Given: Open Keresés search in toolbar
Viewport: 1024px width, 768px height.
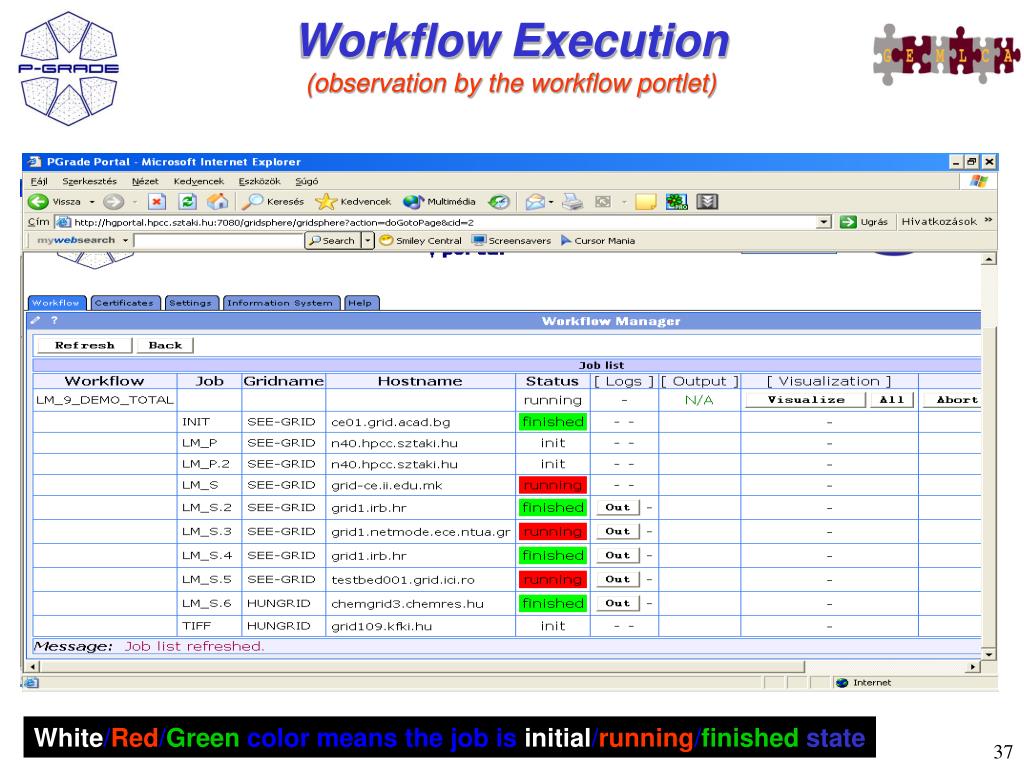Looking at the screenshot, I should point(273,202).
